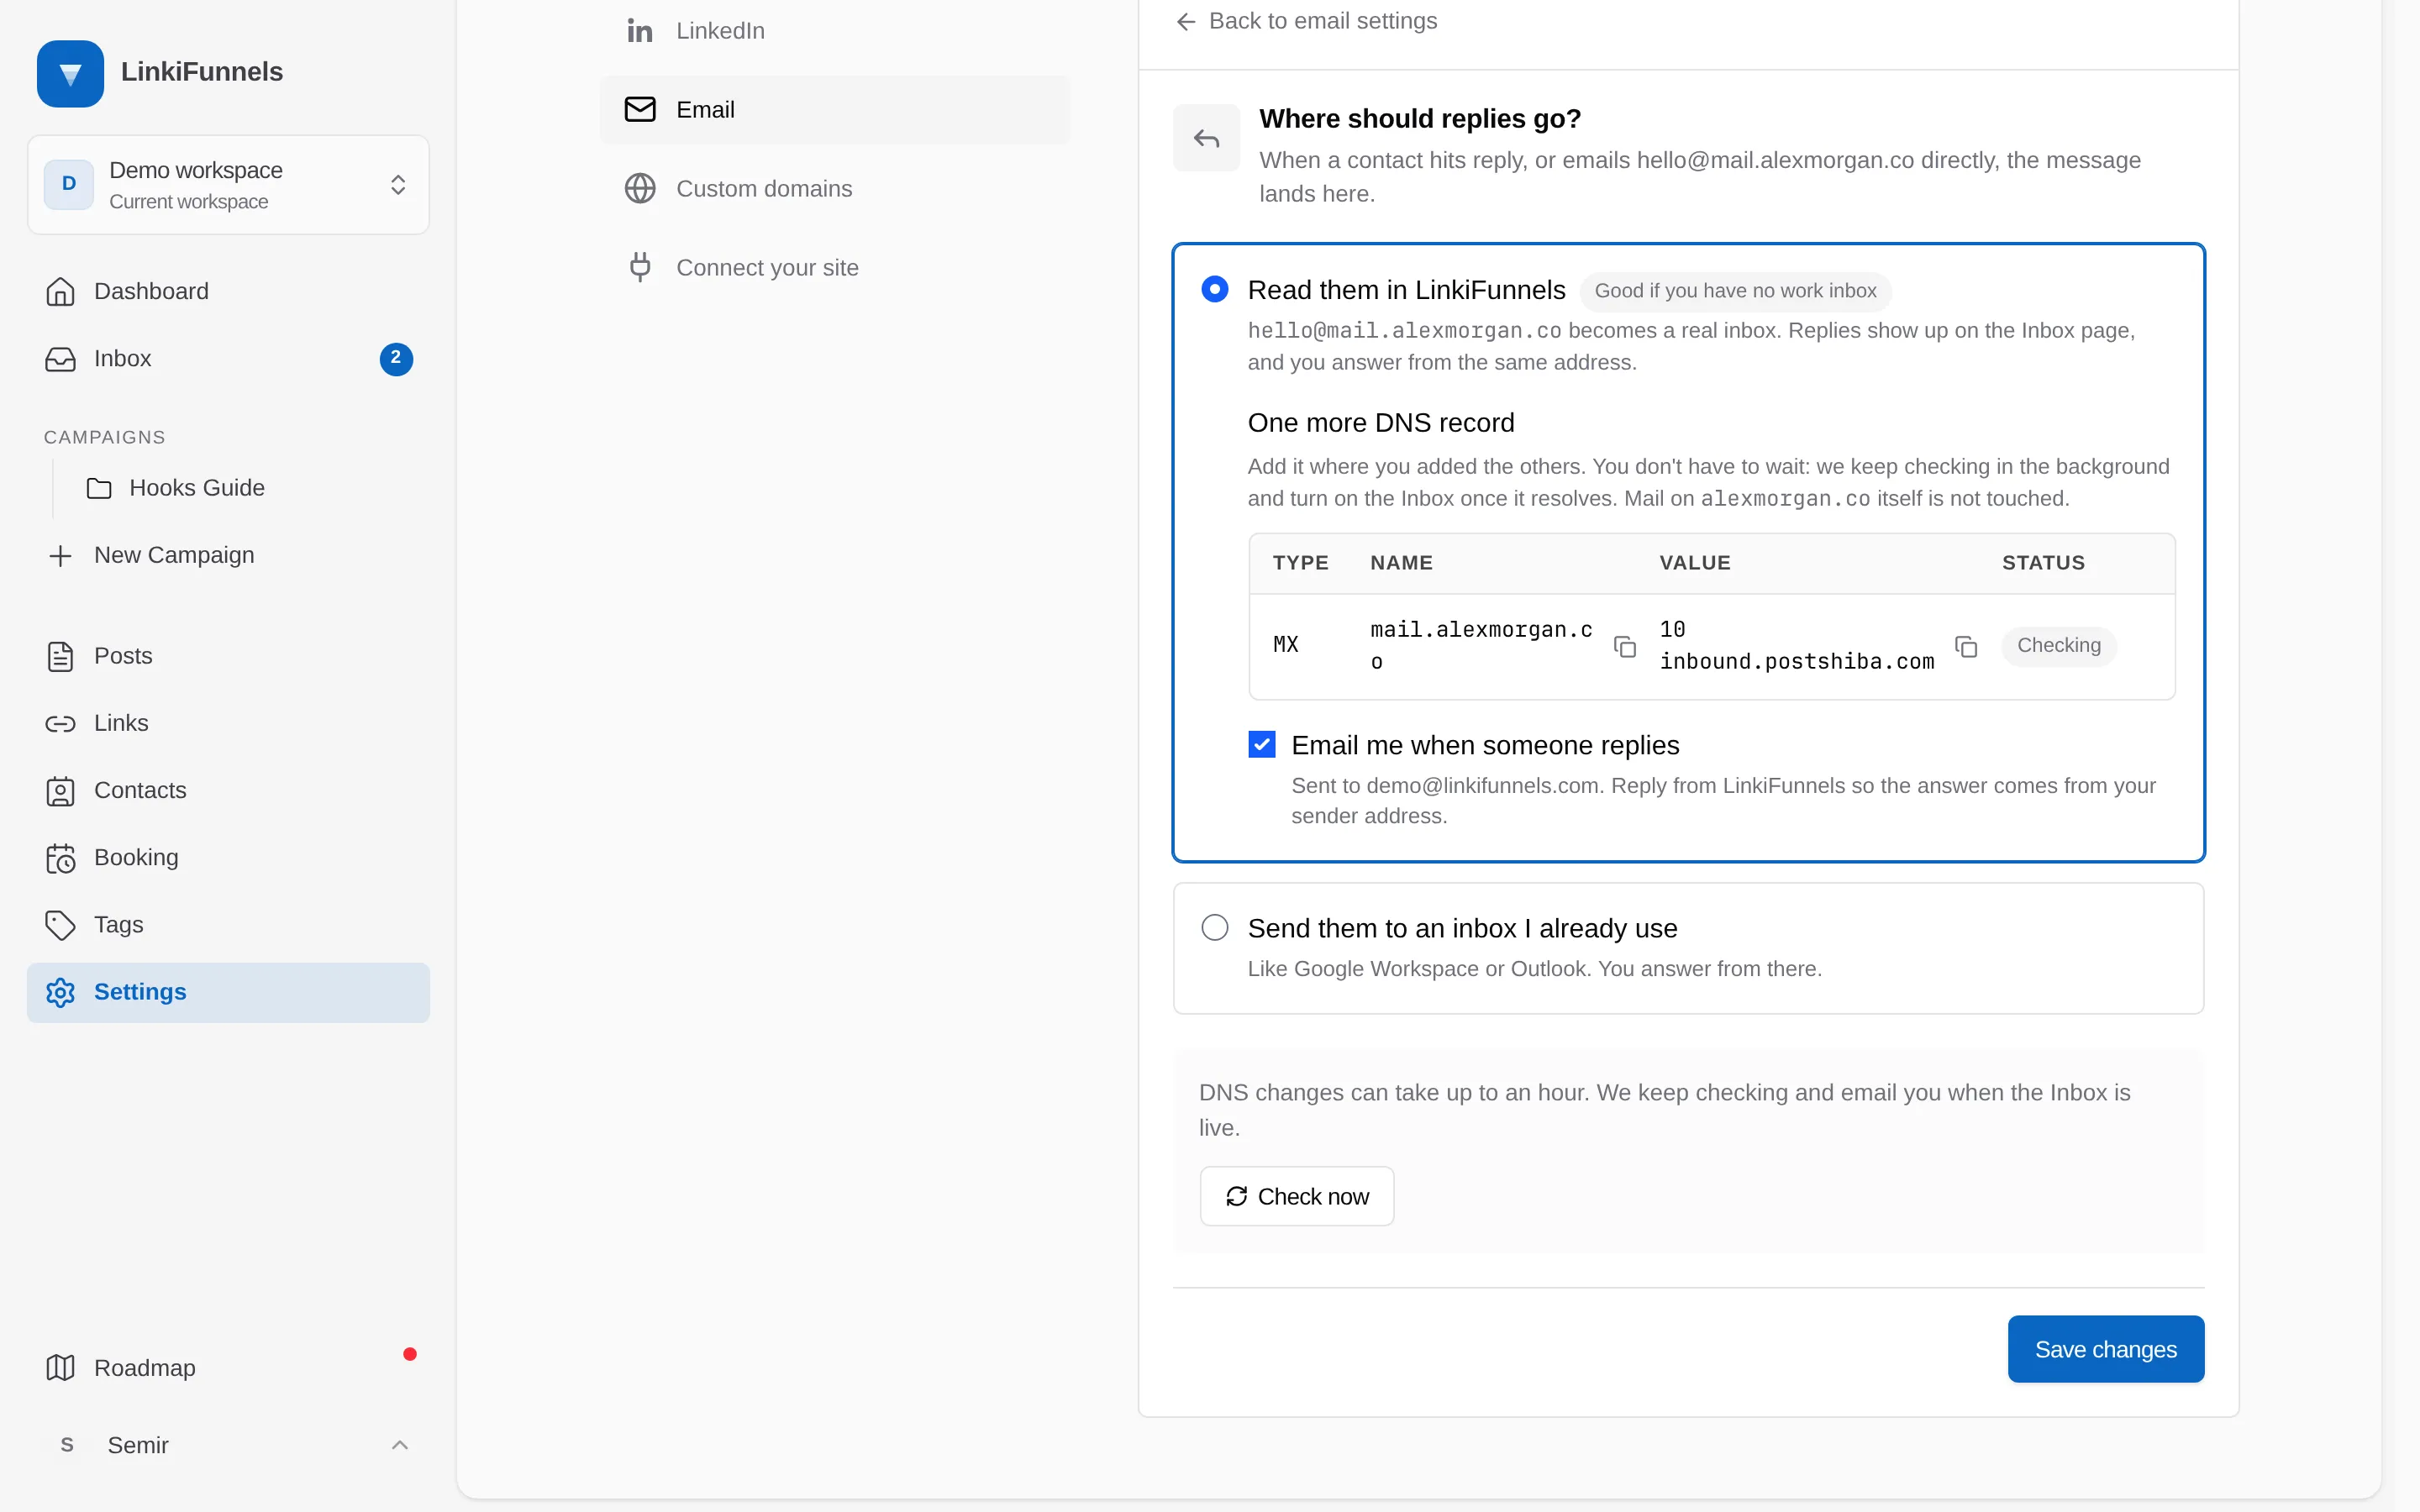Select Send them to an inbox I already use
The width and height of the screenshot is (2420, 1512).
coord(1214,928)
